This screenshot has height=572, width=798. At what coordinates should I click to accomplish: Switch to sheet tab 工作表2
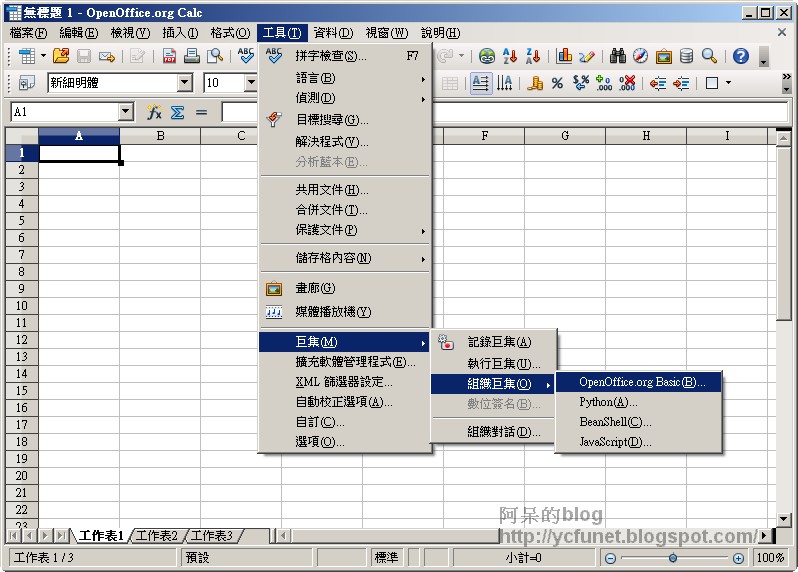click(x=156, y=536)
